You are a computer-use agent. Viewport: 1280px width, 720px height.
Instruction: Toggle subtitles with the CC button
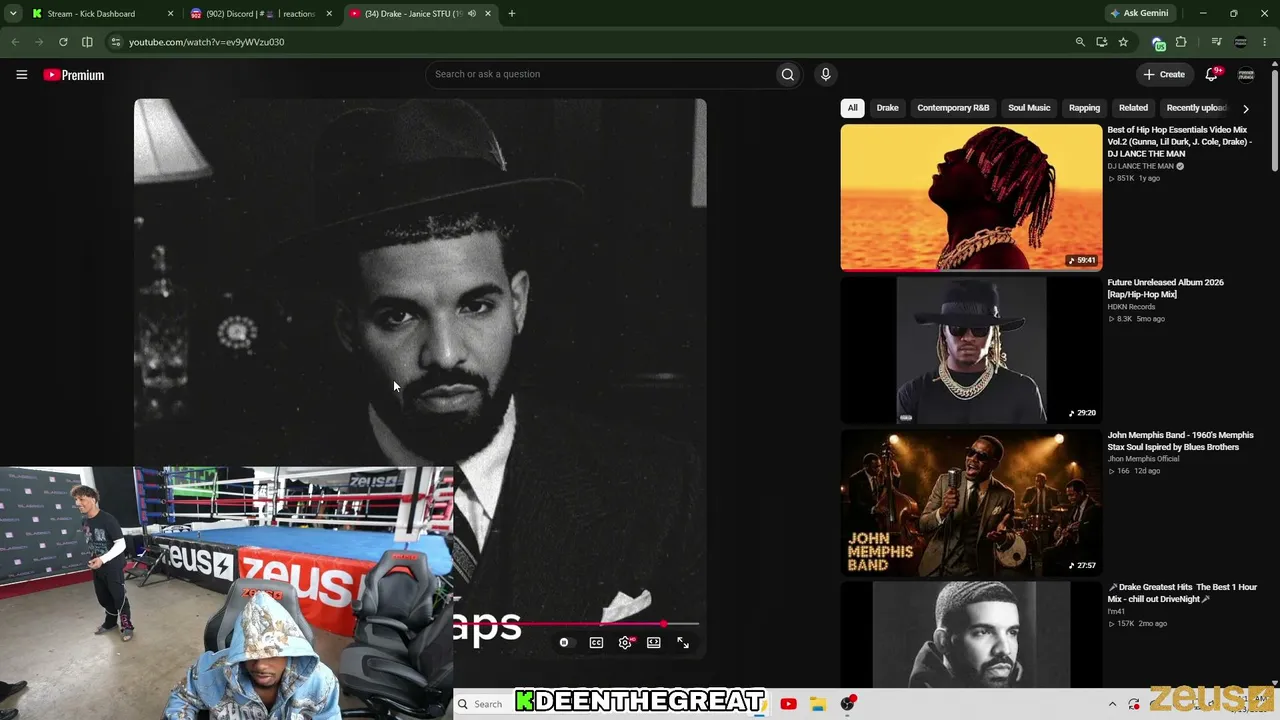596,643
